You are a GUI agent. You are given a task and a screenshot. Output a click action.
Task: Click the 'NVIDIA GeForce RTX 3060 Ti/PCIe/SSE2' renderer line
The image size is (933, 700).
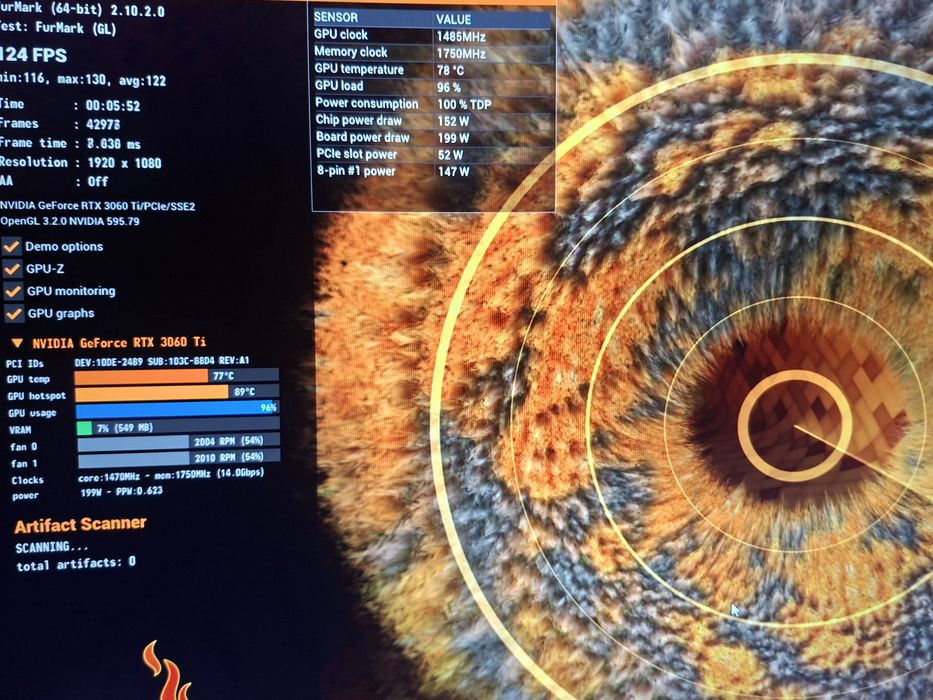coord(98,206)
